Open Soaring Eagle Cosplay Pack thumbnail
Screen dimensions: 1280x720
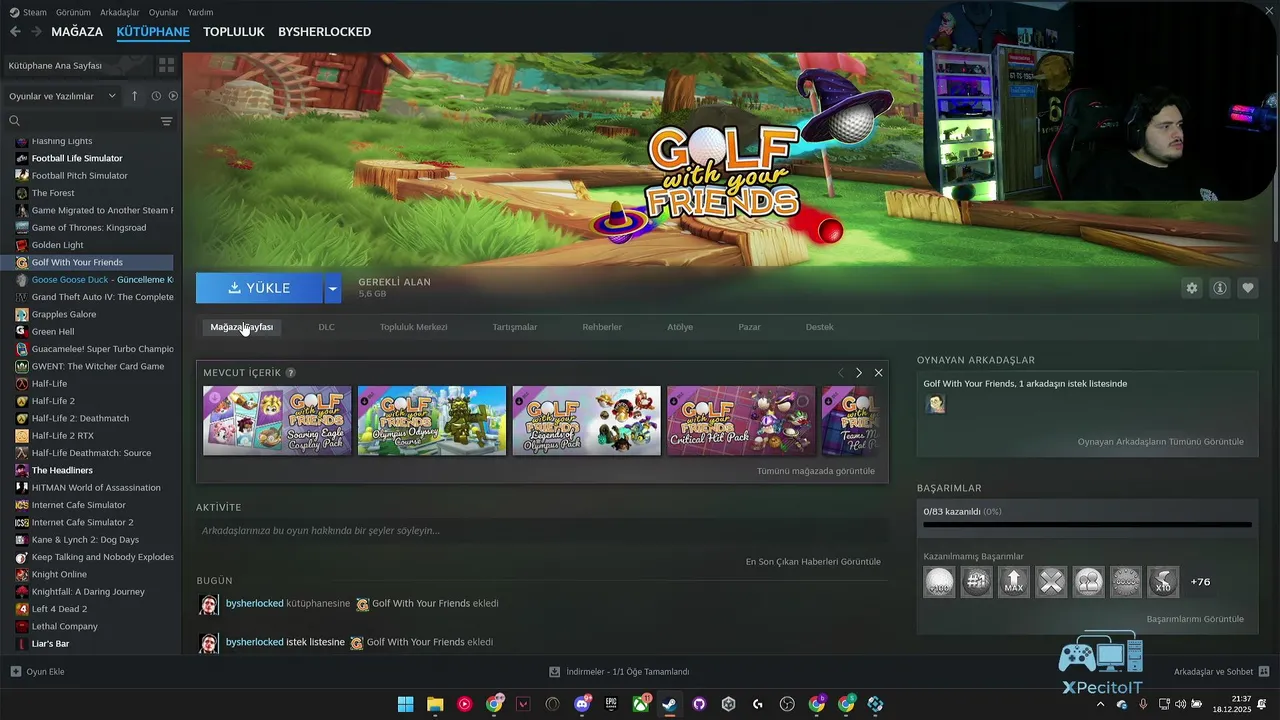277,421
